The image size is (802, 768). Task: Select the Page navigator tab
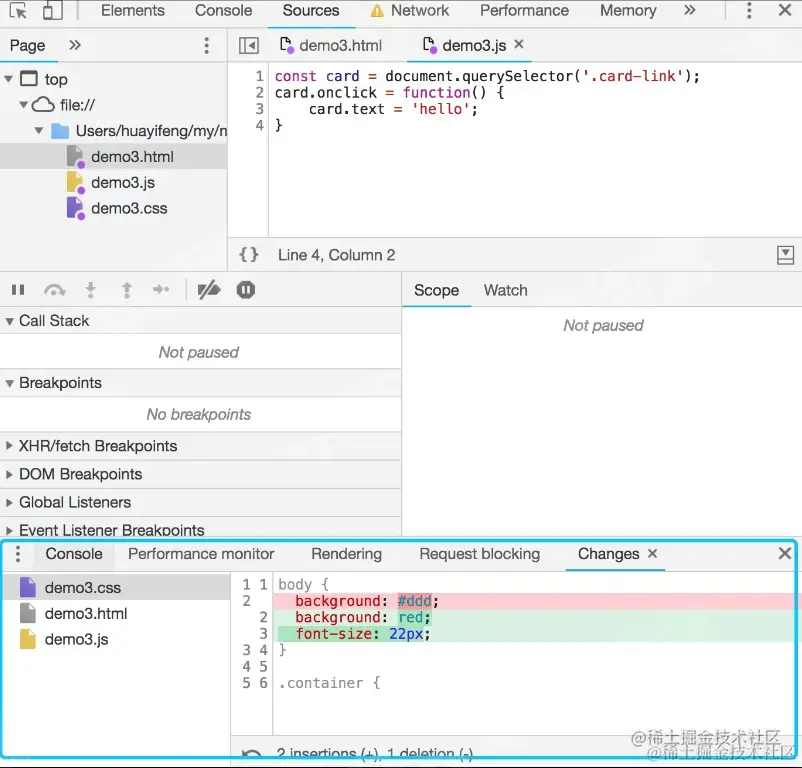pyautogui.click(x=28, y=46)
